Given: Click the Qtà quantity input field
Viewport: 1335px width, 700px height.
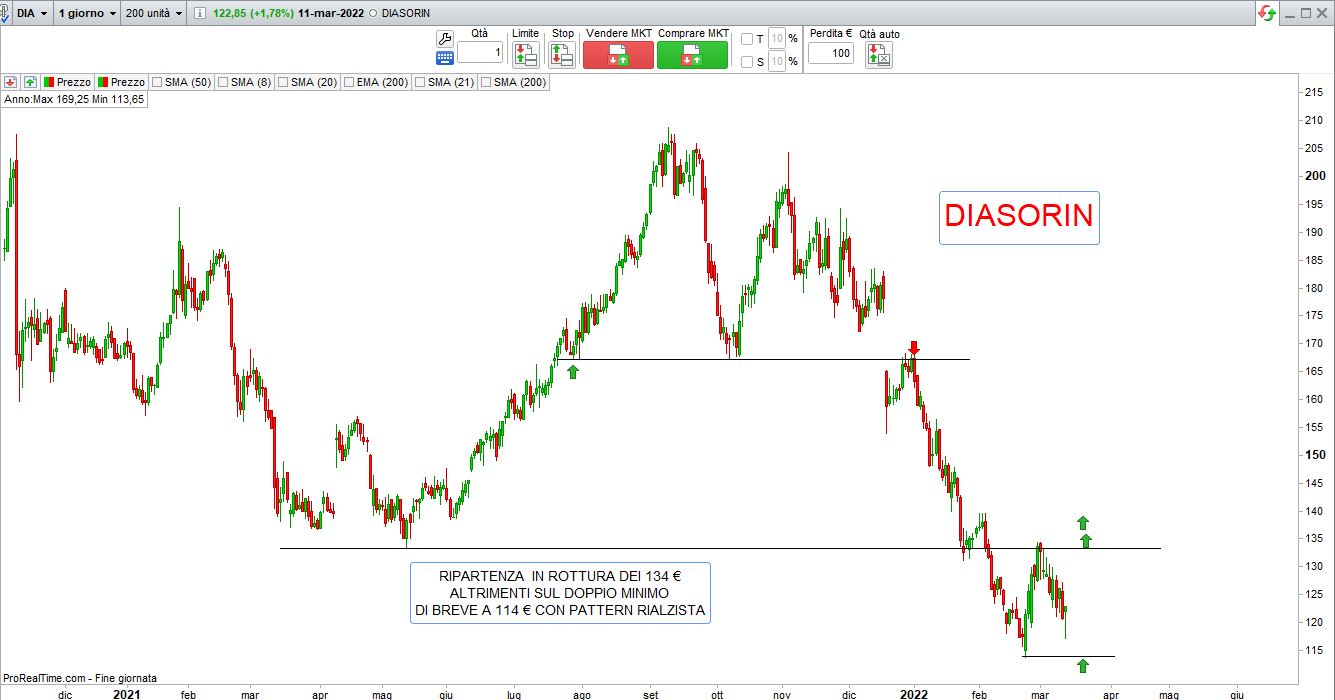Looking at the screenshot, I should point(480,52).
